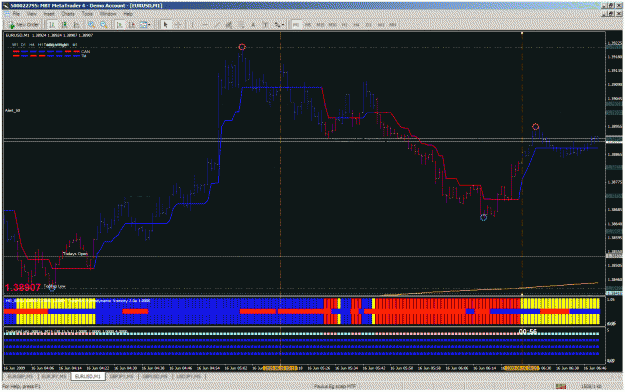This screenshot has height=392, width=625.
Task: Switch timeframe to D1
Action: [x=369, y=25]
